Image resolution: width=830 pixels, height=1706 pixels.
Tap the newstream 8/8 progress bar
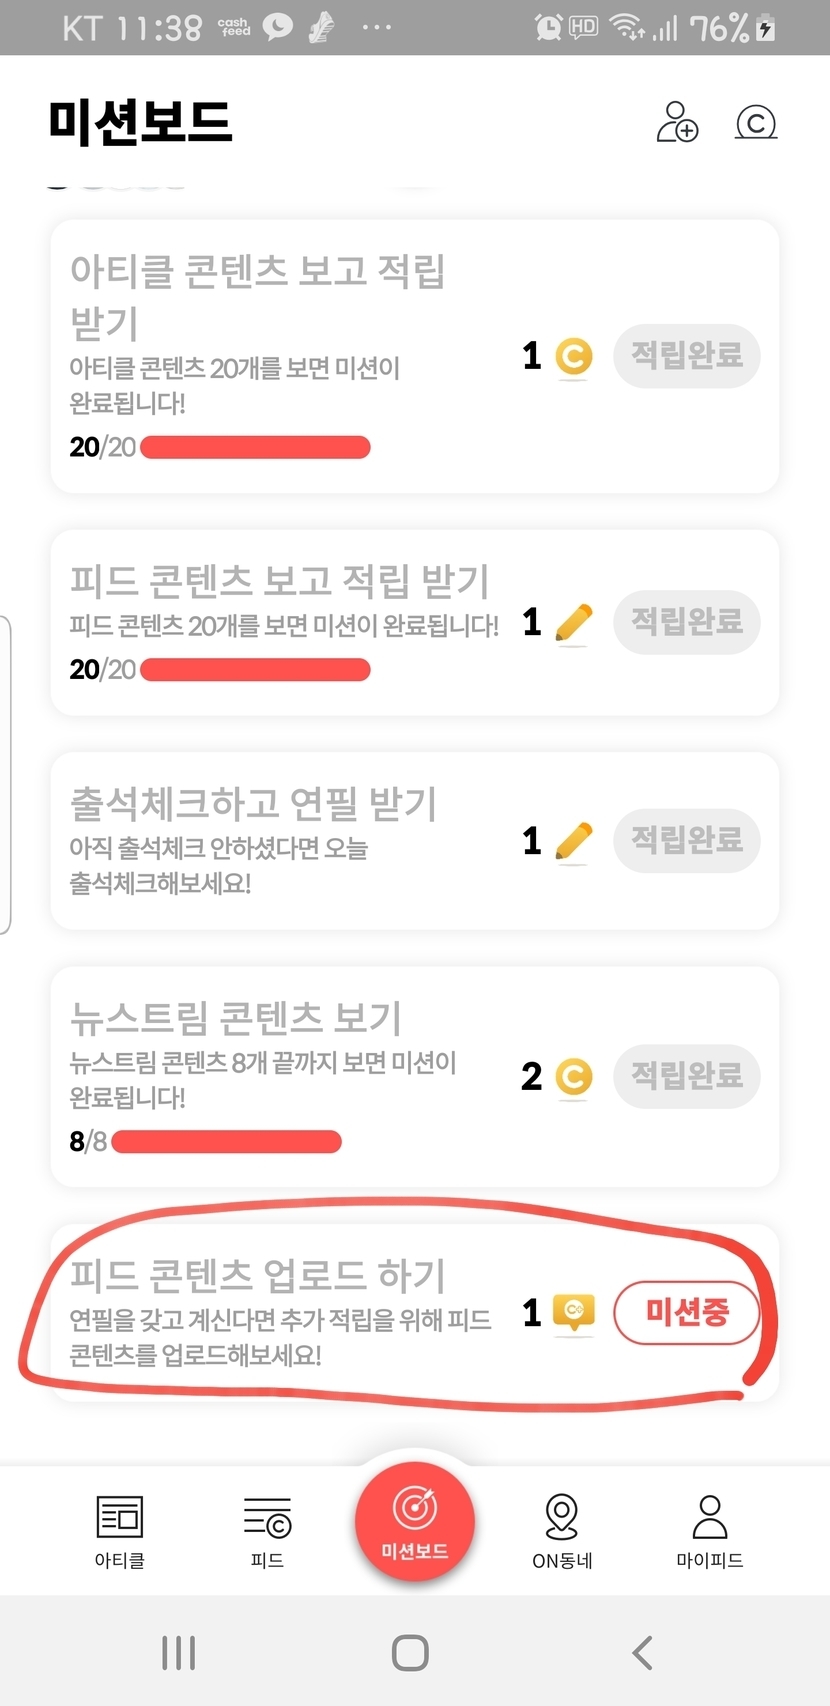point(226,1141)
